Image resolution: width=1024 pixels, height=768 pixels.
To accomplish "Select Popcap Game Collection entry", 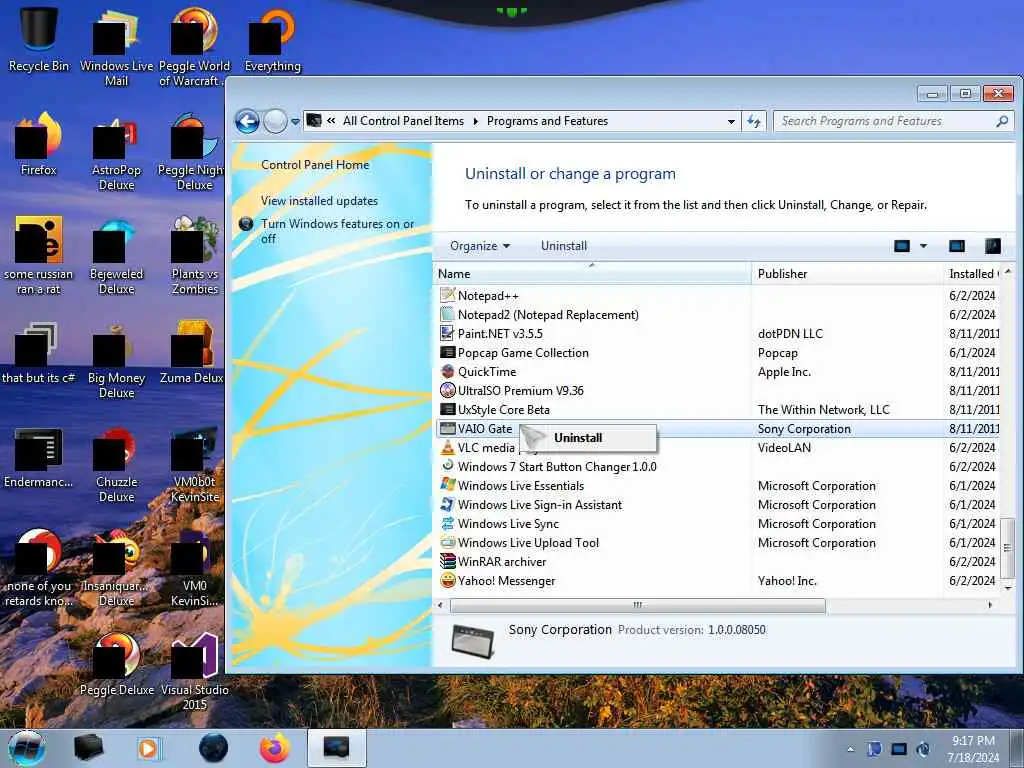I will [x=717, y=353].
